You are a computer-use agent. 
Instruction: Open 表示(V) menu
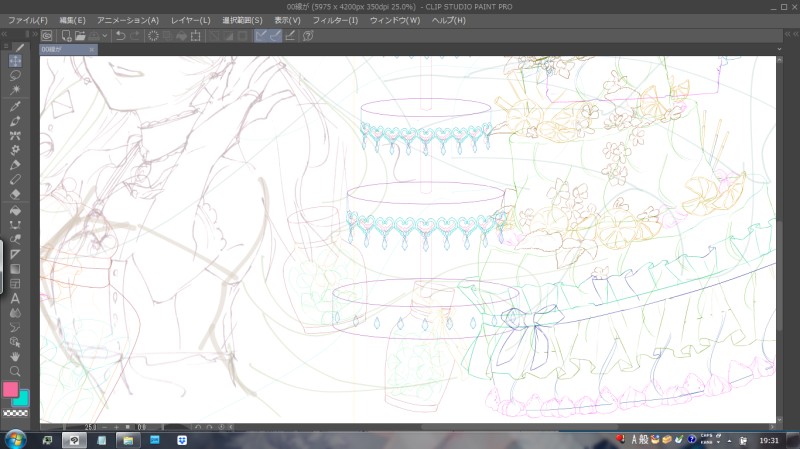[x=287, y=20]
